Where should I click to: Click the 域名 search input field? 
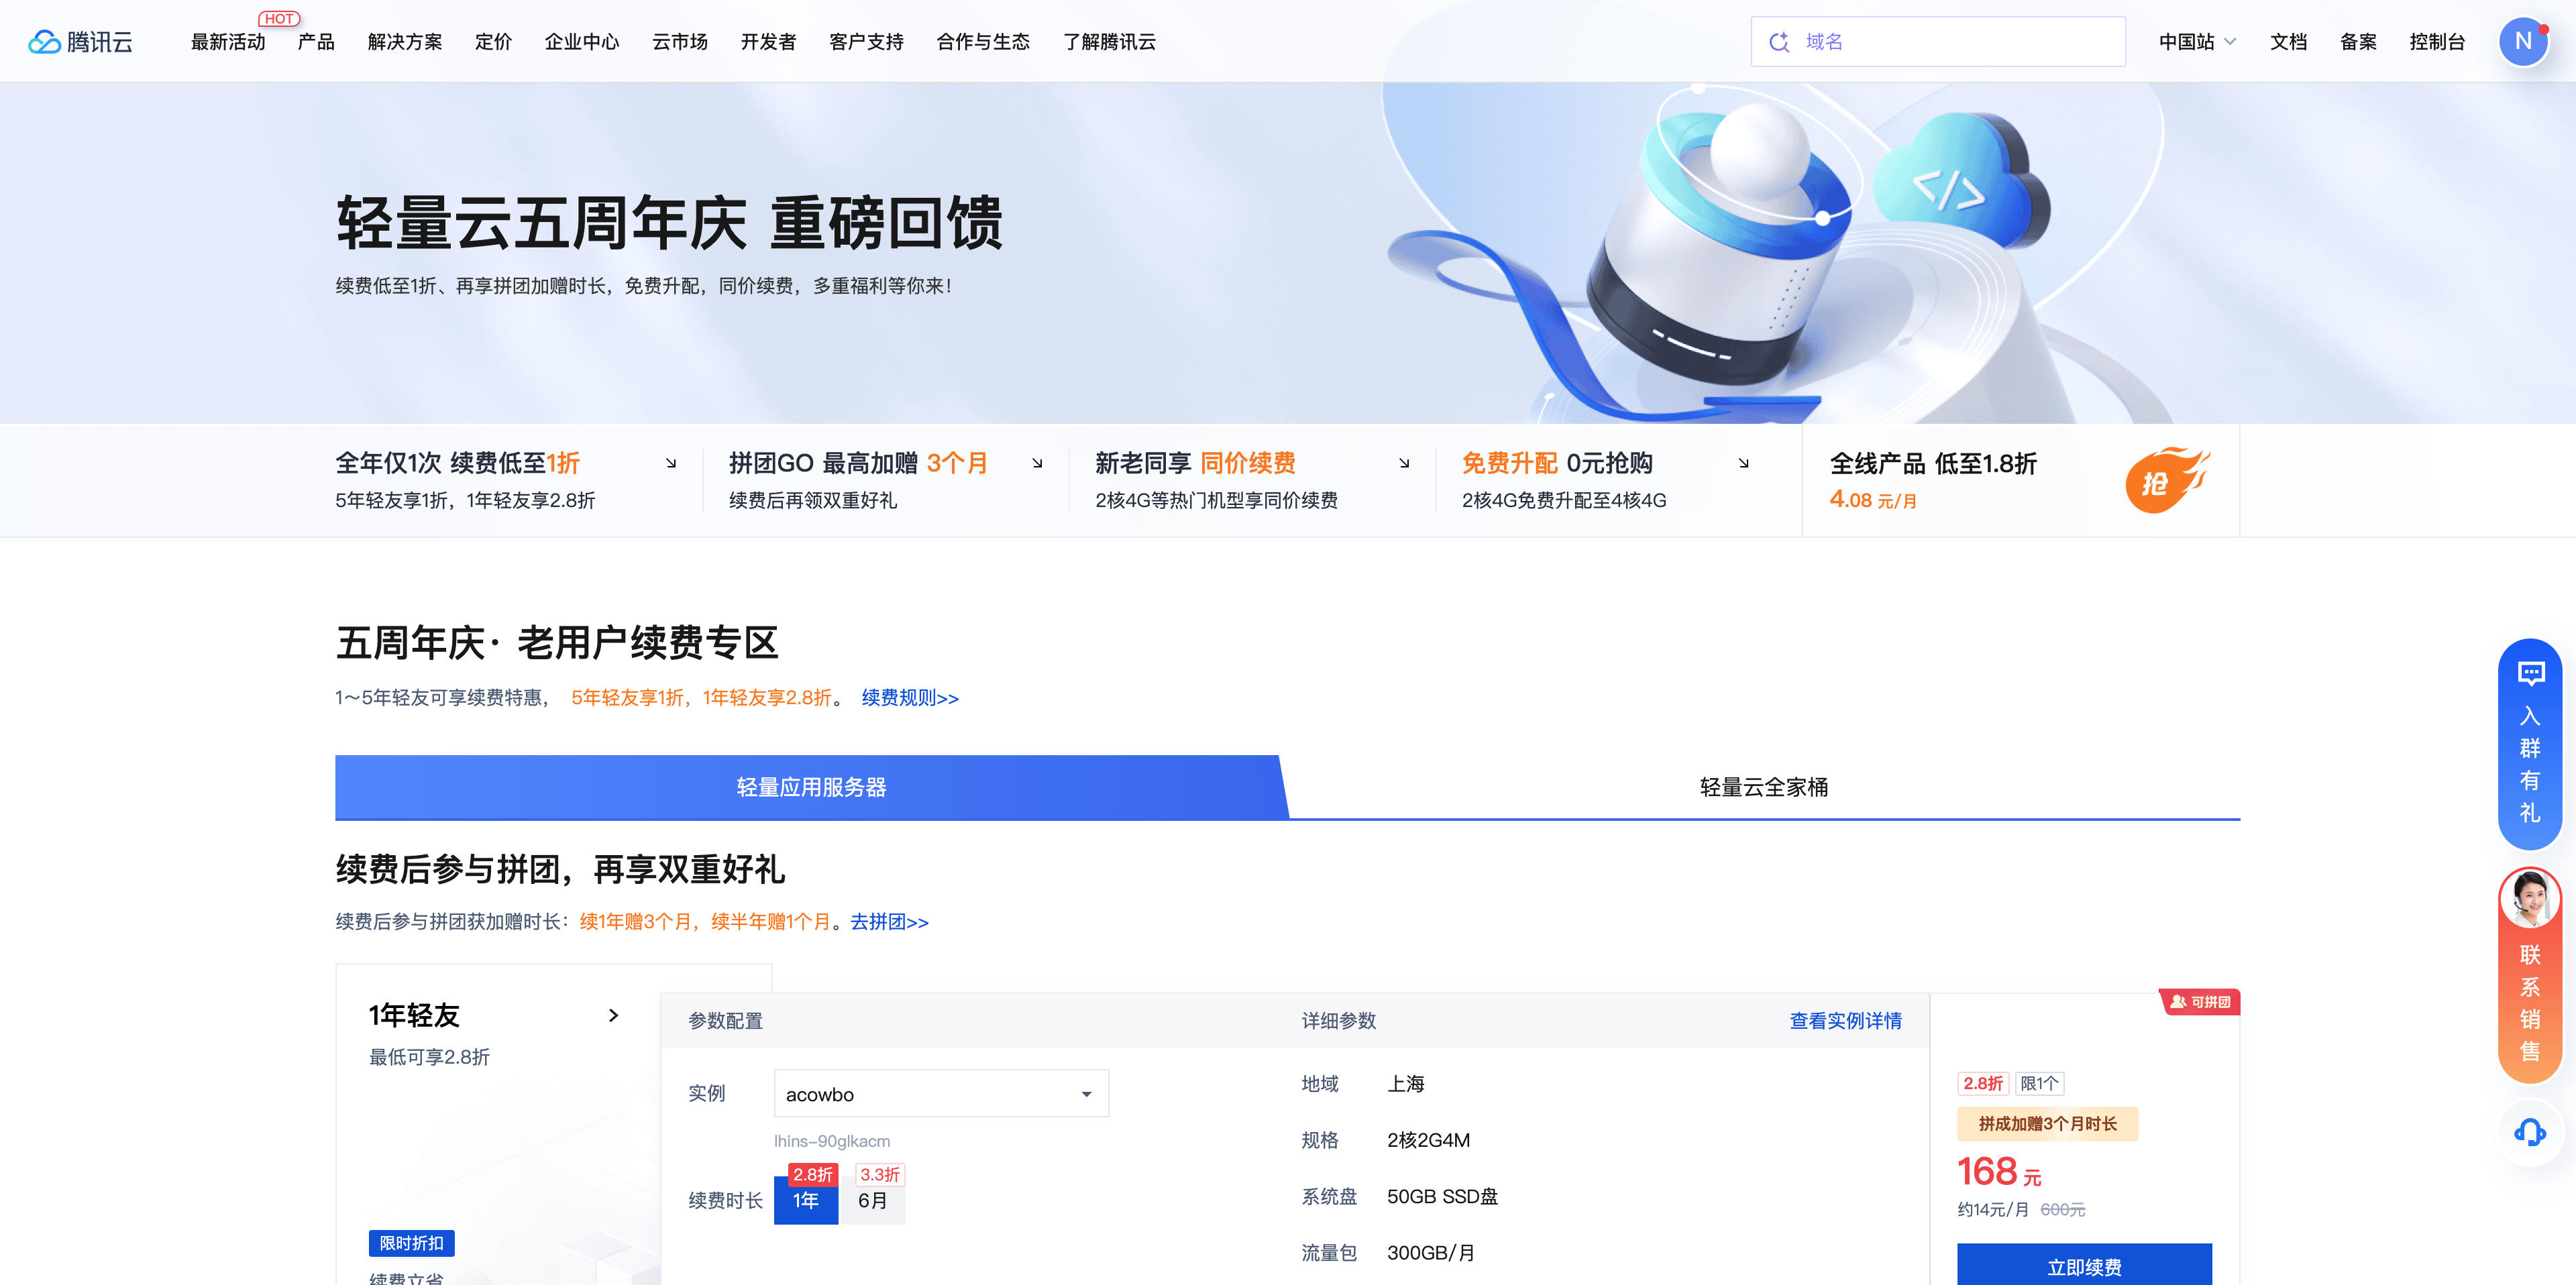[x=1950, y=41]
